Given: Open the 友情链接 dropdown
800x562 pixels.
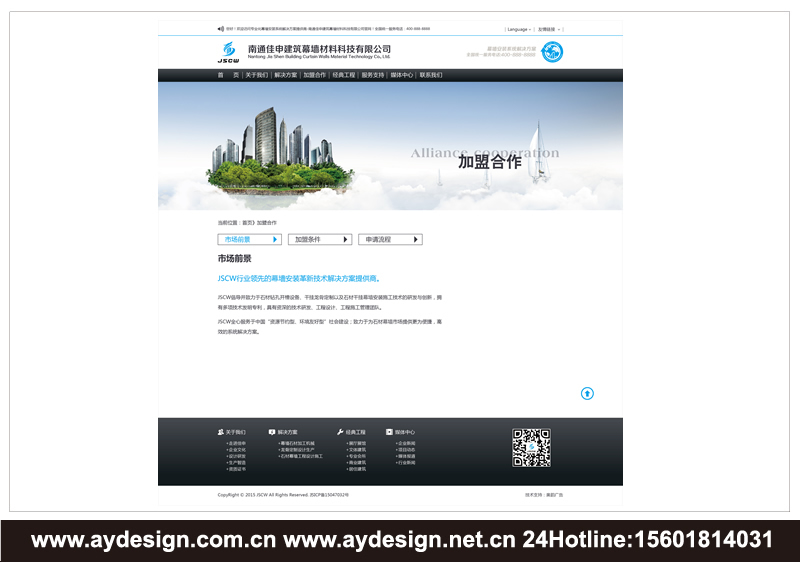Looking at the screenshot, I should [549, 30].
